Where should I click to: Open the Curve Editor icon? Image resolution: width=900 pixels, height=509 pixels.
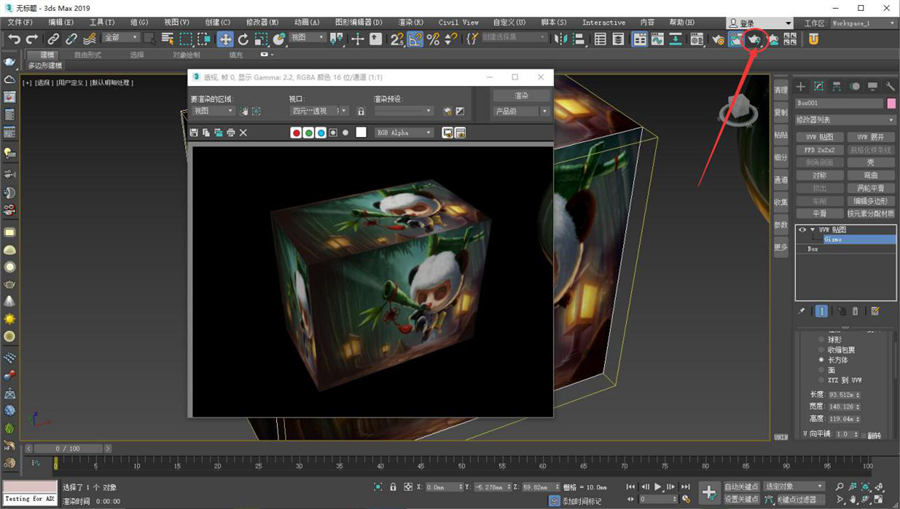point(658,39)
